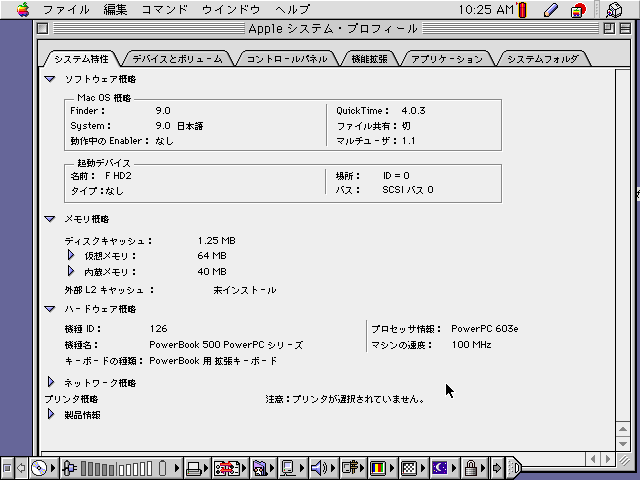Click the red battery icon in menu bar
The width and height of the screenshot is (640, 480).
(522, 10)
